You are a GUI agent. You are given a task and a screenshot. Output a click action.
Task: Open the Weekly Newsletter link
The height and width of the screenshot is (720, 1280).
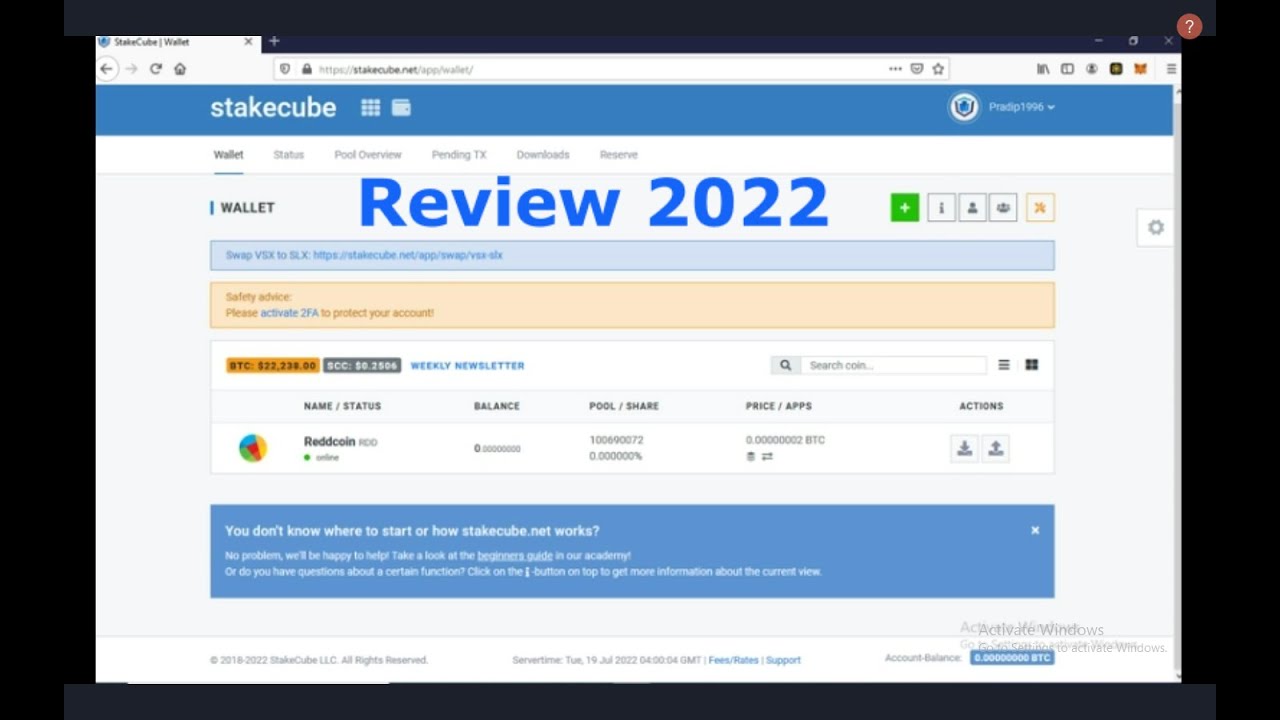pyautogui.click(x=468, y=366)
